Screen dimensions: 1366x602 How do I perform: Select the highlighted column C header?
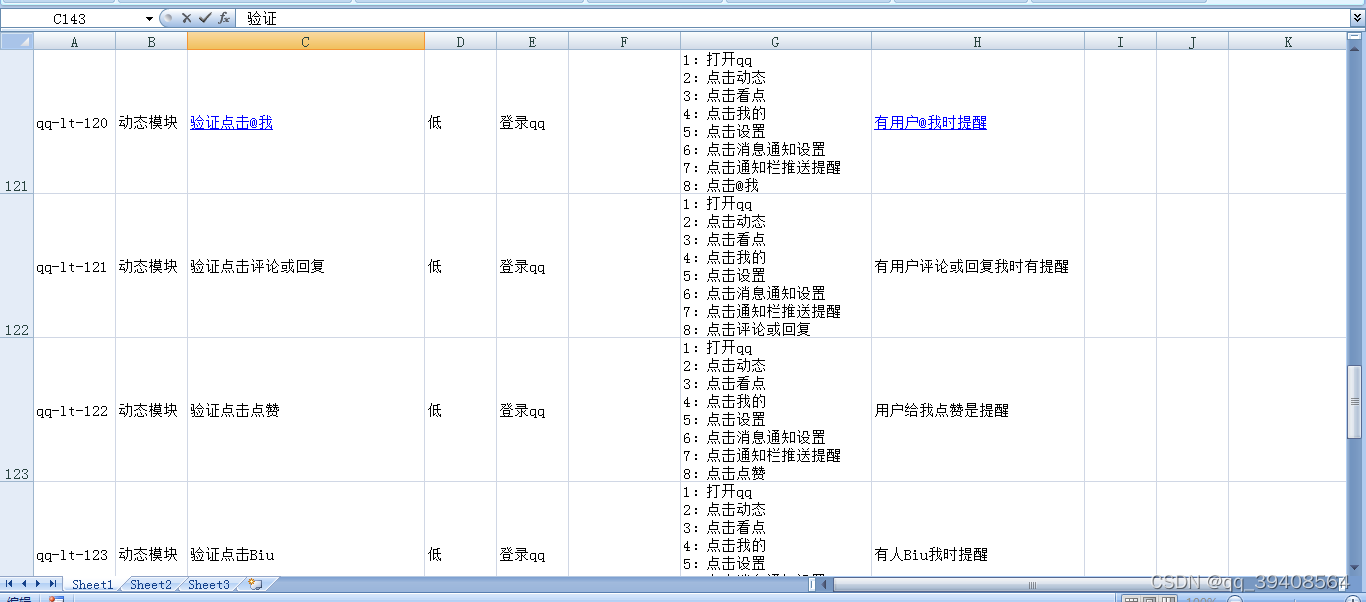coord(306,41)
